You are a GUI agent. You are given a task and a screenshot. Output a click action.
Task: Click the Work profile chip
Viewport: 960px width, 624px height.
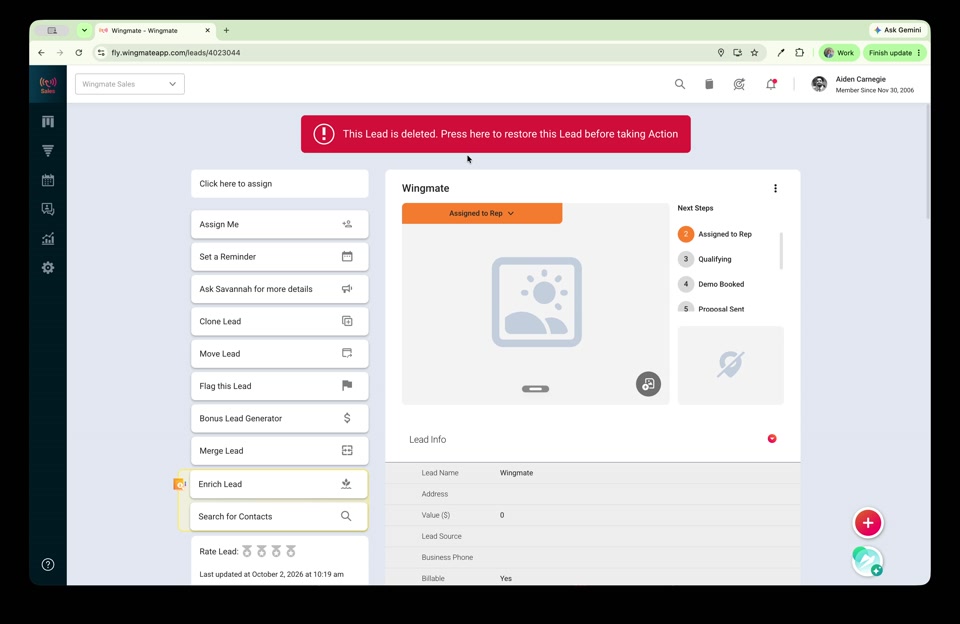click(x=839, y=53)
